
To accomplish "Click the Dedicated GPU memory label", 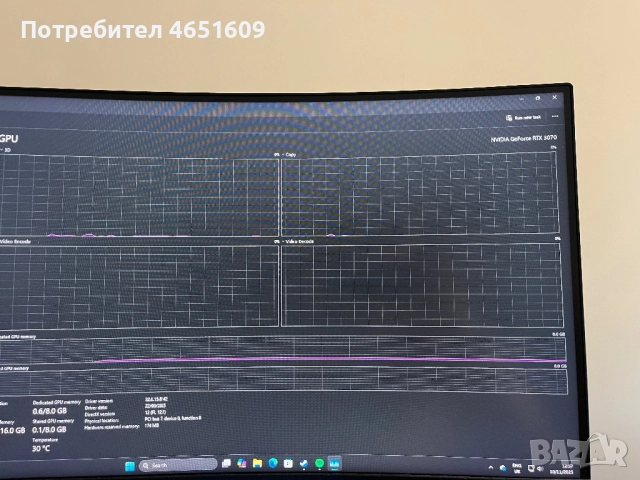I will click(57, 402).
